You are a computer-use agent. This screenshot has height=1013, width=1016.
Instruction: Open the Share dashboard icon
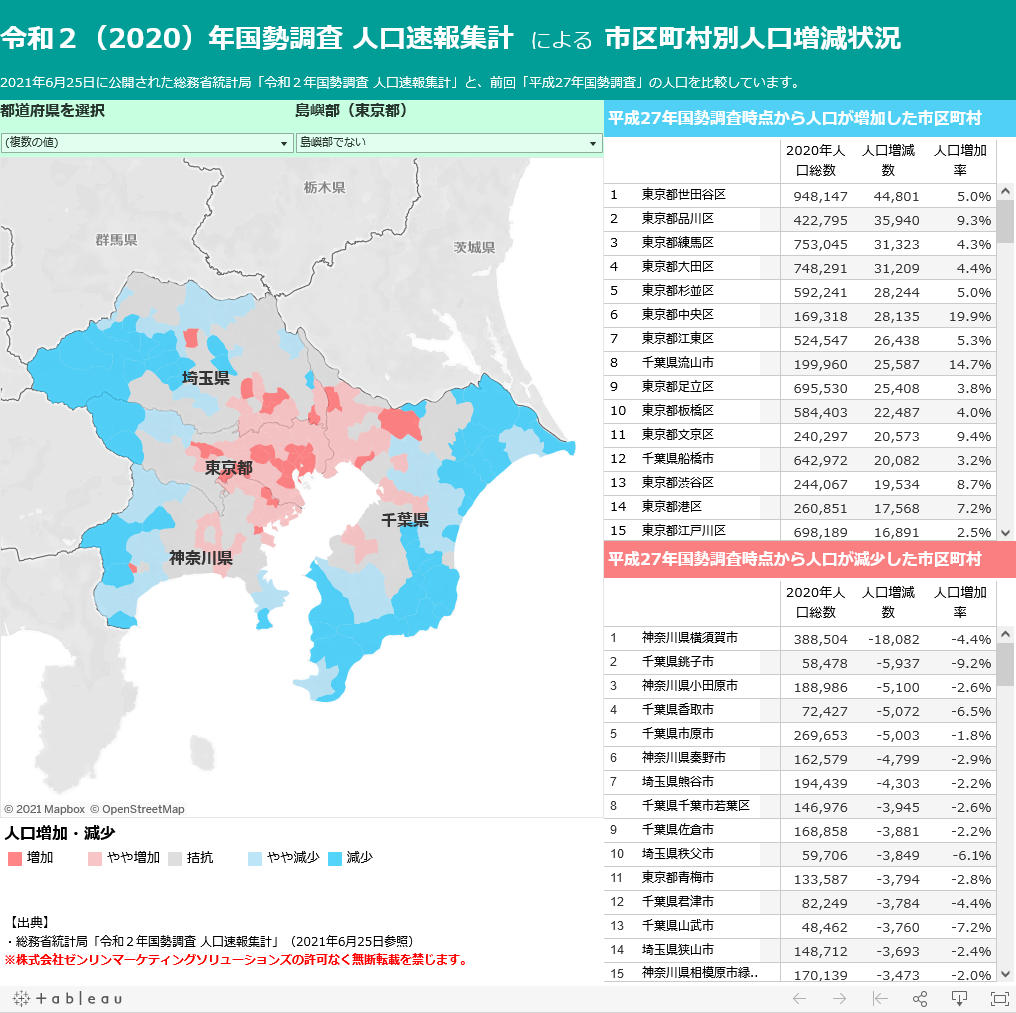click(x=920, y=999)
